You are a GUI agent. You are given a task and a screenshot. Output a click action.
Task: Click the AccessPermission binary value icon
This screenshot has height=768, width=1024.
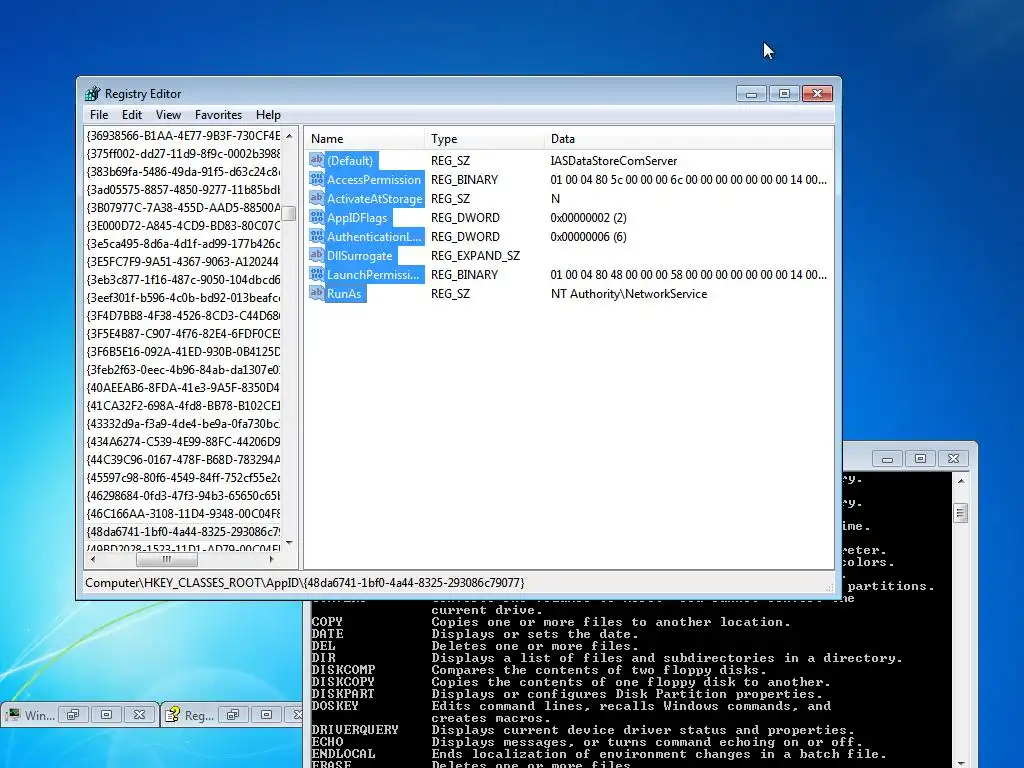pos(317,179)
